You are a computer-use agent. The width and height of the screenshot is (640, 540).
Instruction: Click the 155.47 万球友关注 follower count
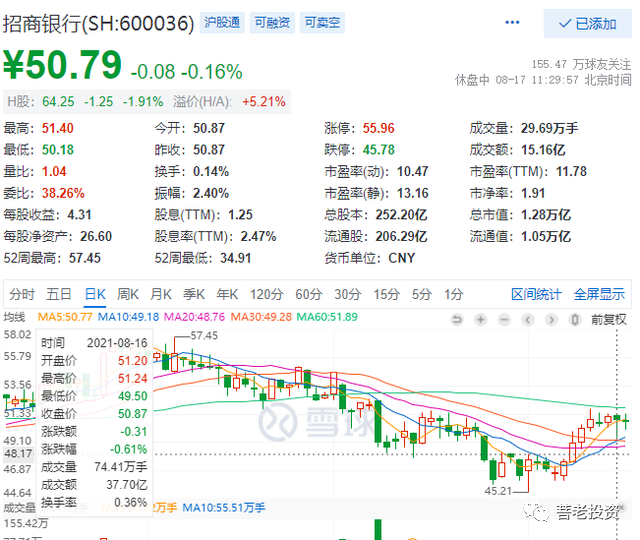click(581, 64)
